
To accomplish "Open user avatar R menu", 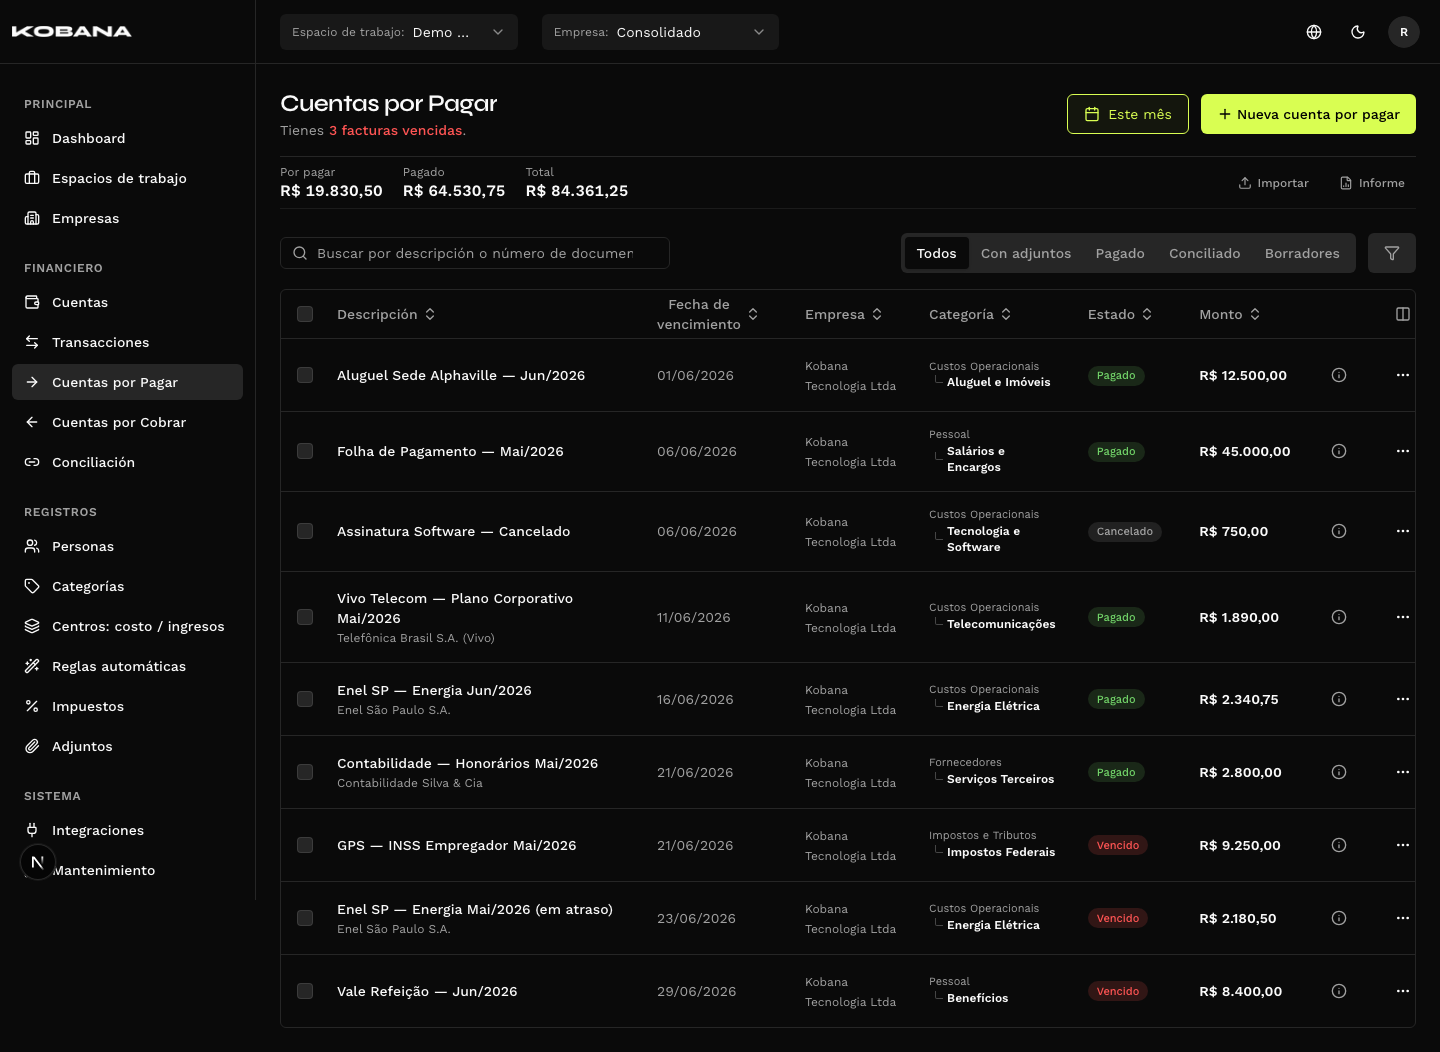I will tap(1404, 32).
